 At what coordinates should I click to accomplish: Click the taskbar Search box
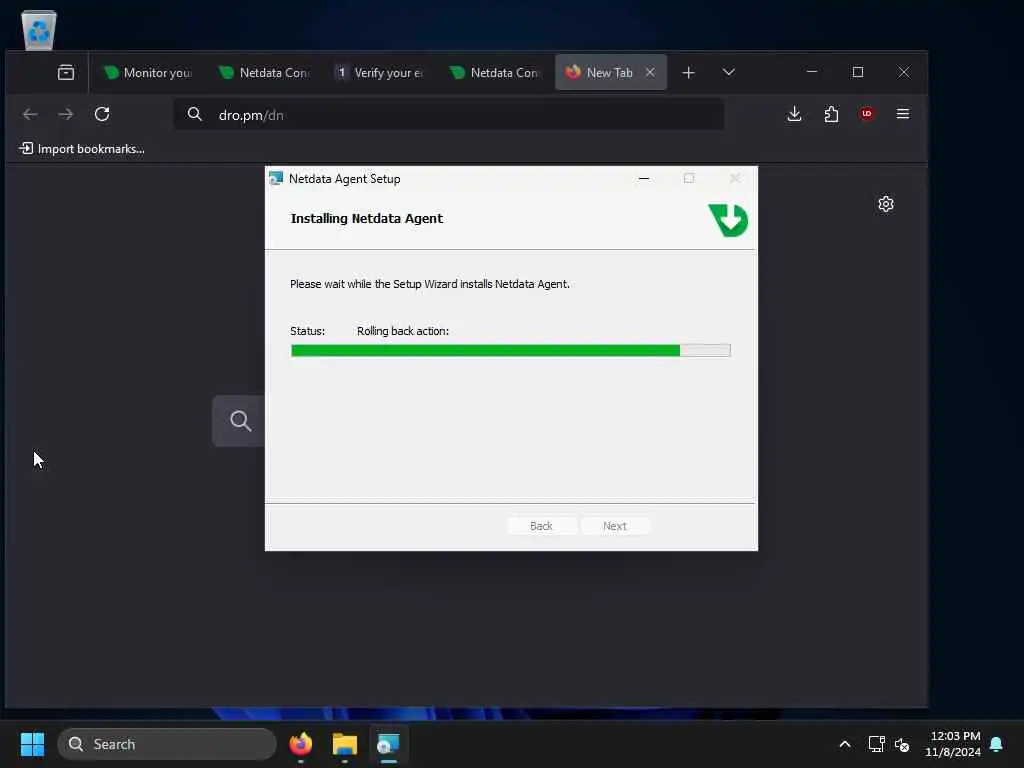(x=167, y=744)
